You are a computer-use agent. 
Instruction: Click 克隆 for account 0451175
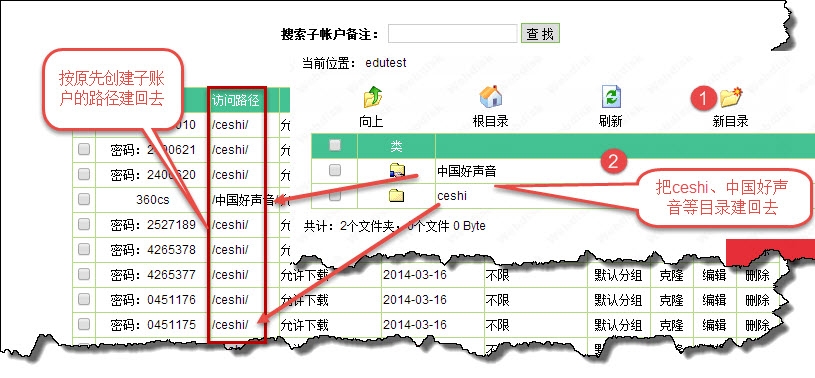pyautogui.click(x=671, y=325)
